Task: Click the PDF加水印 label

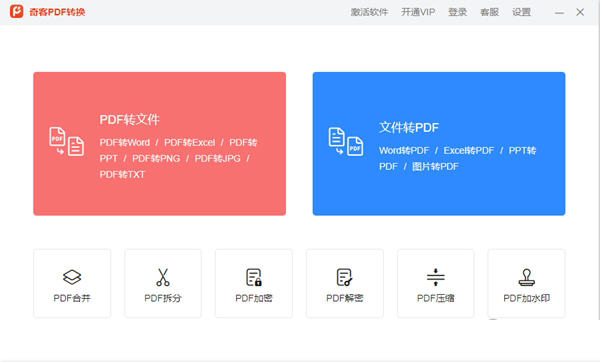Action: 527,298
